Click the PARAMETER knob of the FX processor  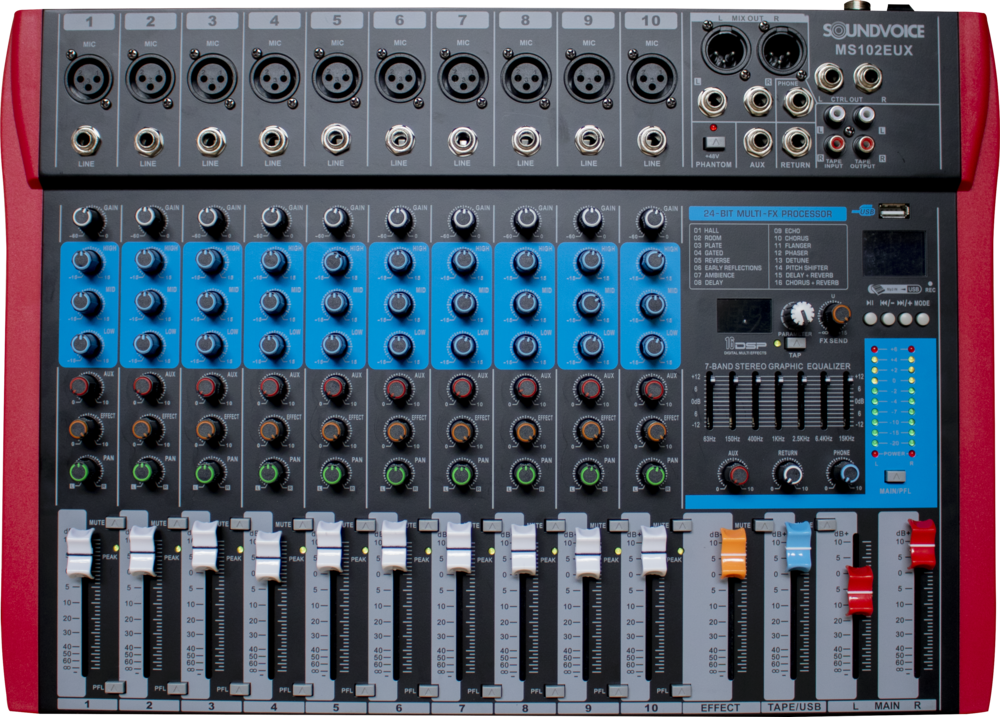(797, 315)
